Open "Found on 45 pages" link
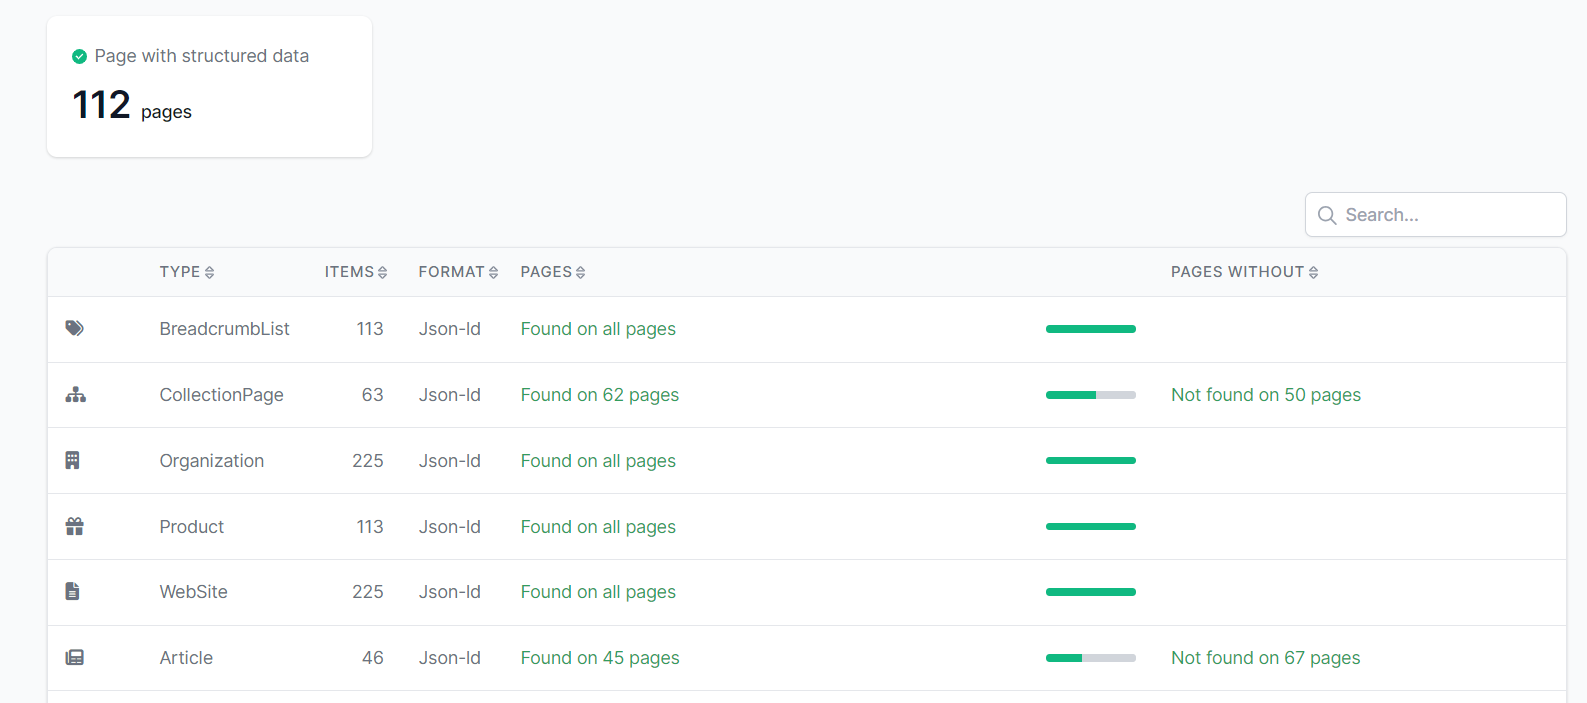 (x=600, y=658)
